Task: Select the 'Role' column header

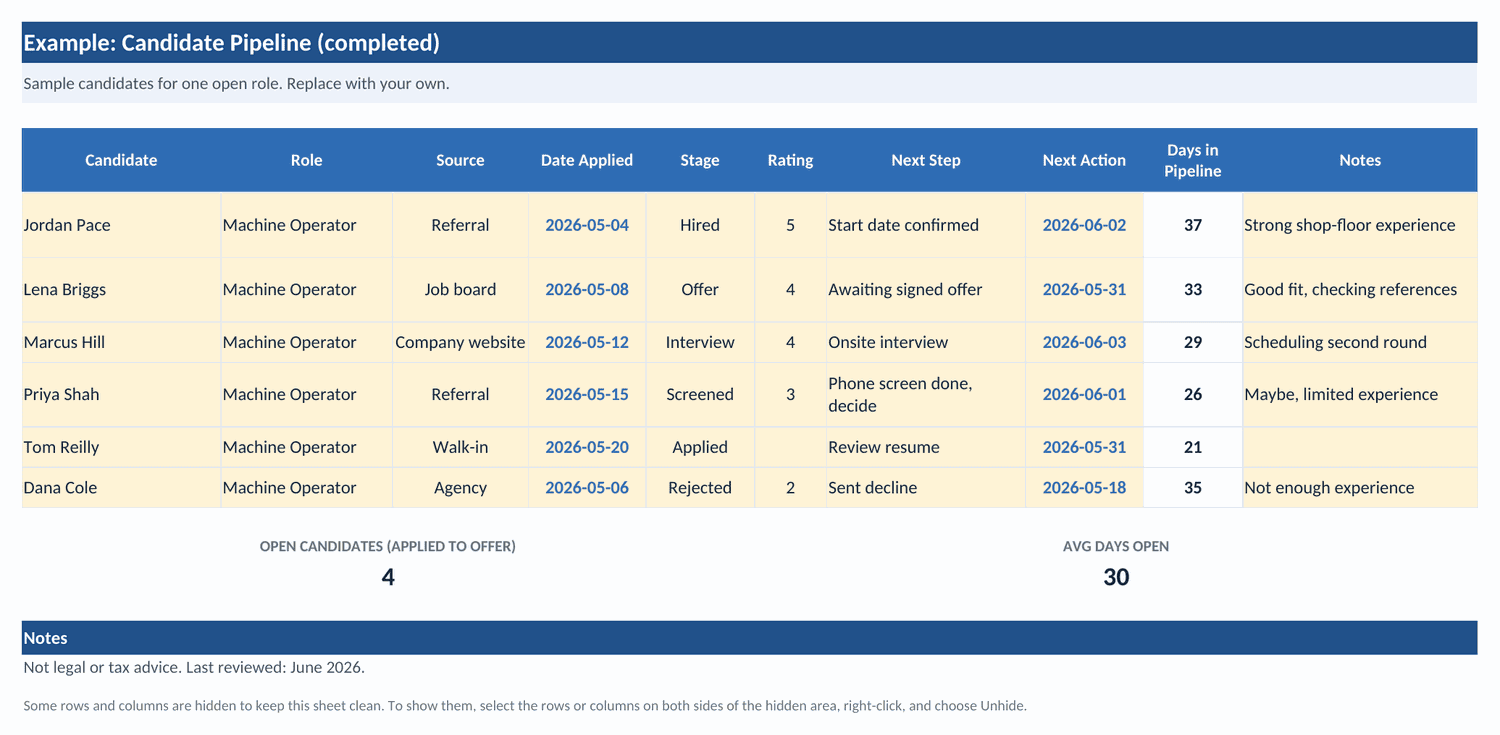Action: [307, 160]
